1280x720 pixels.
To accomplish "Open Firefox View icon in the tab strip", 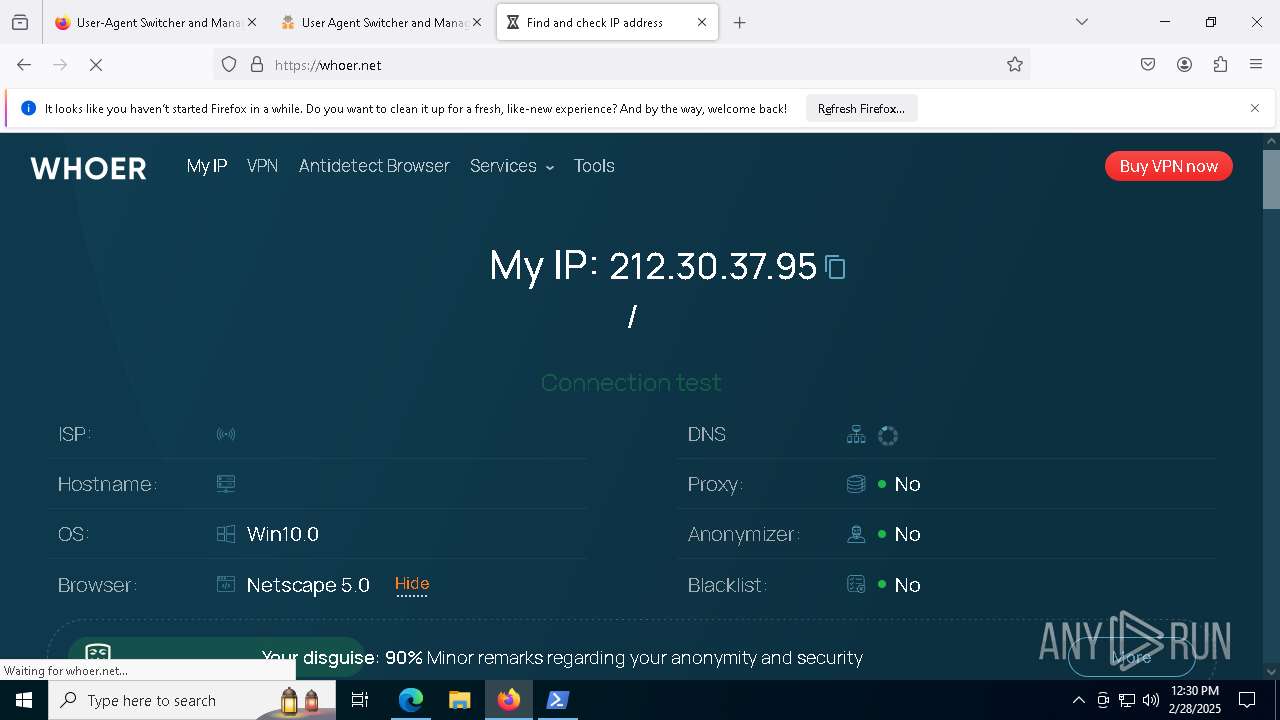I will pyautogui.click(x=20, y=22).
